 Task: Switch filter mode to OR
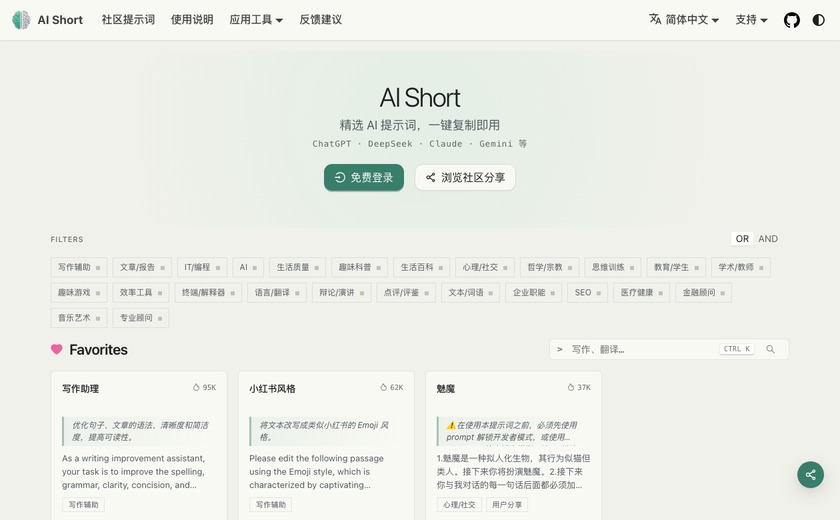[x=742, y=239]
